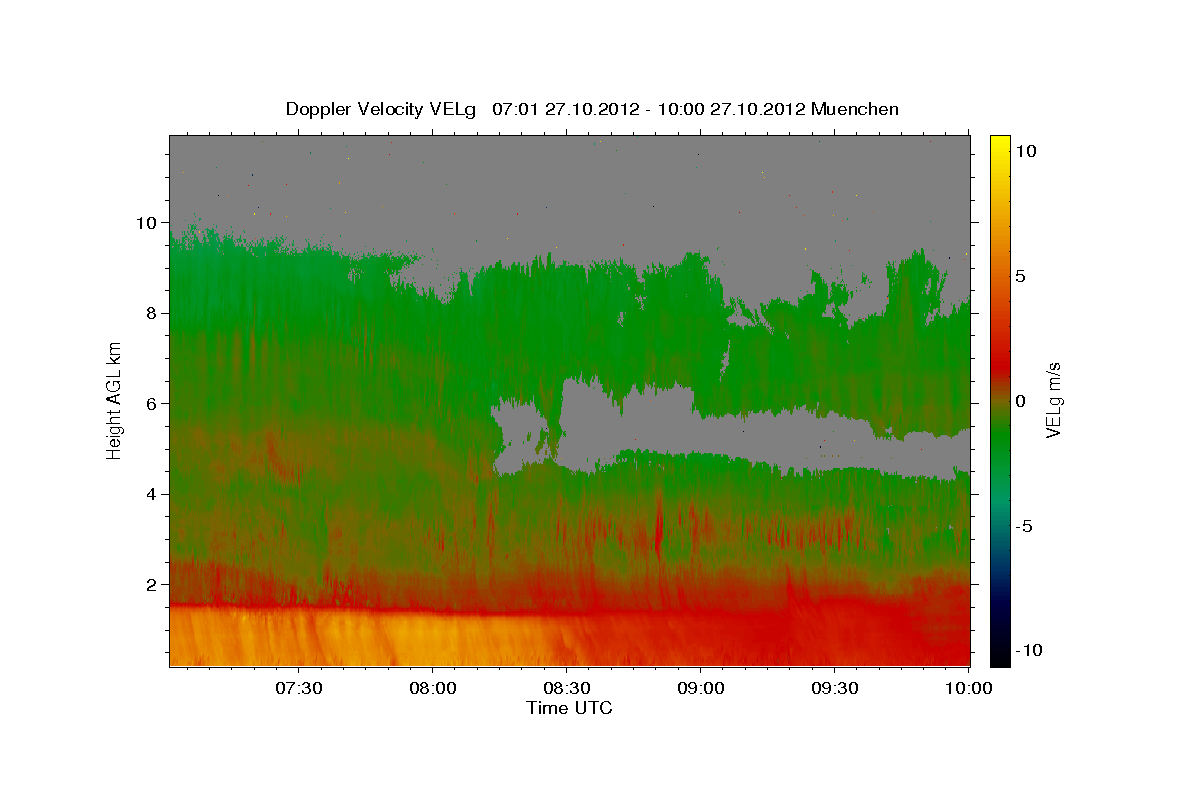Click the colorbar label 'VELg m/s'
The image size is (1200, 800).
1053,401
